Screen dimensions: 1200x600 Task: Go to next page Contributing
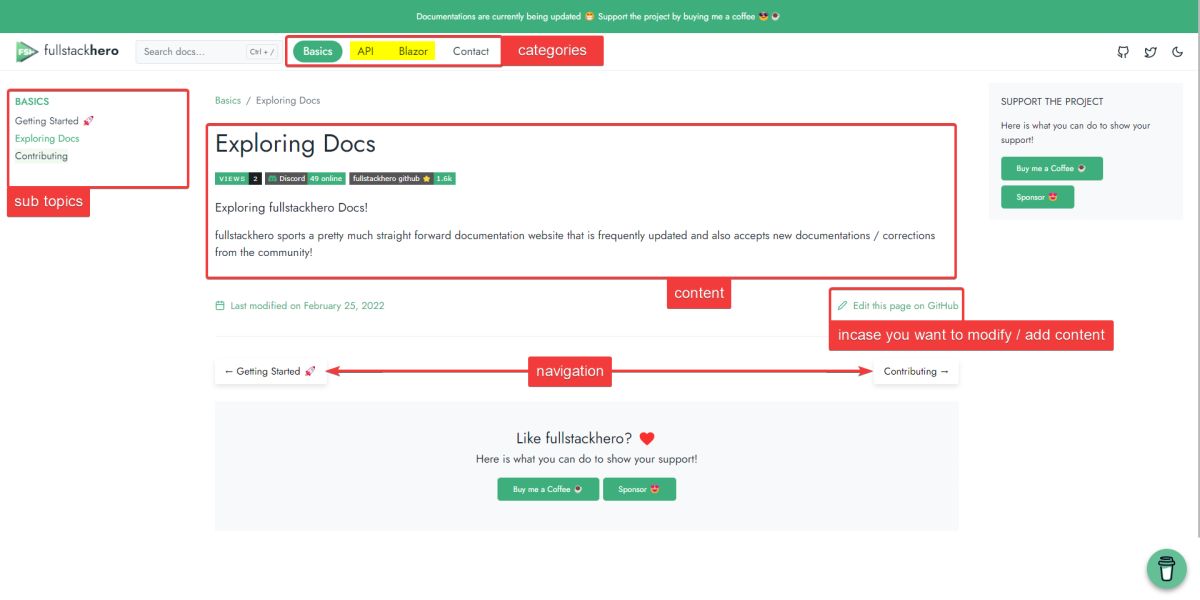point(916,371)
